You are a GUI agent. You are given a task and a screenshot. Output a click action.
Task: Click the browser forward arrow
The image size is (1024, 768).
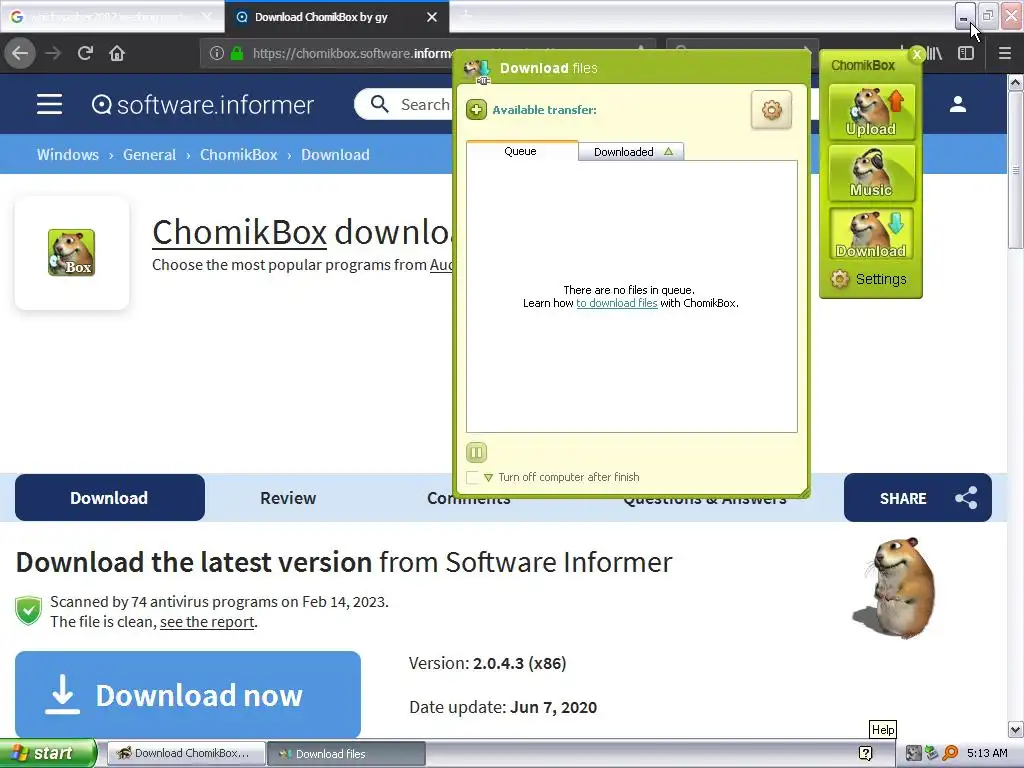tap(53, 54)
